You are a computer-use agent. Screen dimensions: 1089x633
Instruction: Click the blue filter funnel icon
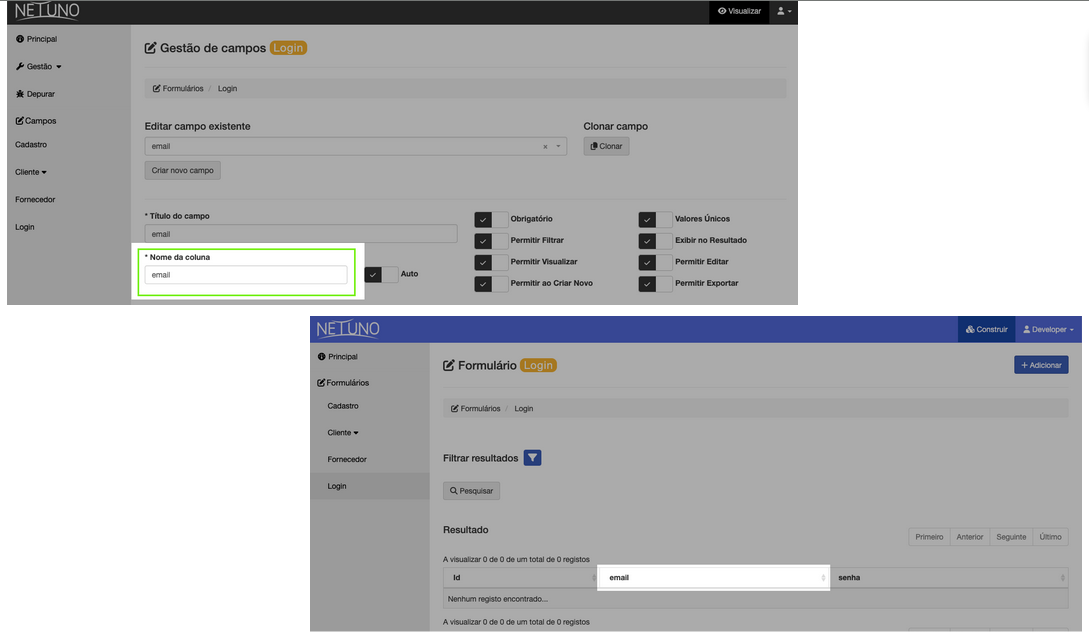coord(532,458)
